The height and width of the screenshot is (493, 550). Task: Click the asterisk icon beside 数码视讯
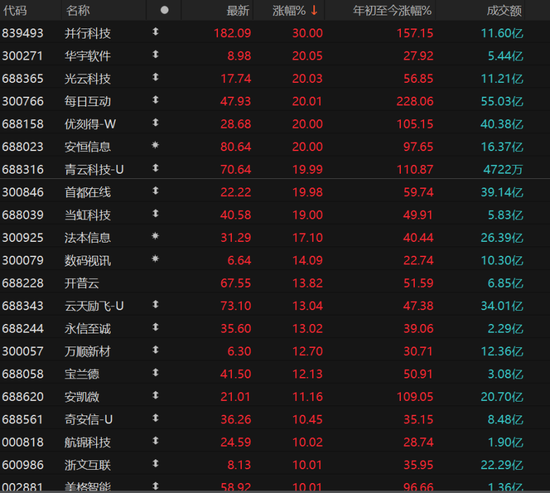[x=155, y=259]
